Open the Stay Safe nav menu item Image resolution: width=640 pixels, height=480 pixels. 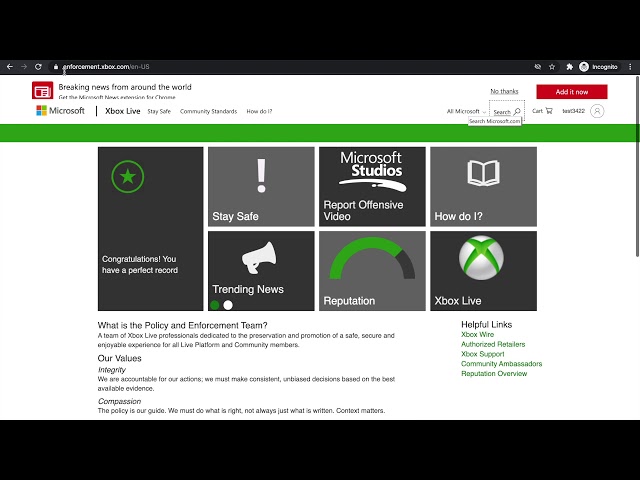pos(159,111)
